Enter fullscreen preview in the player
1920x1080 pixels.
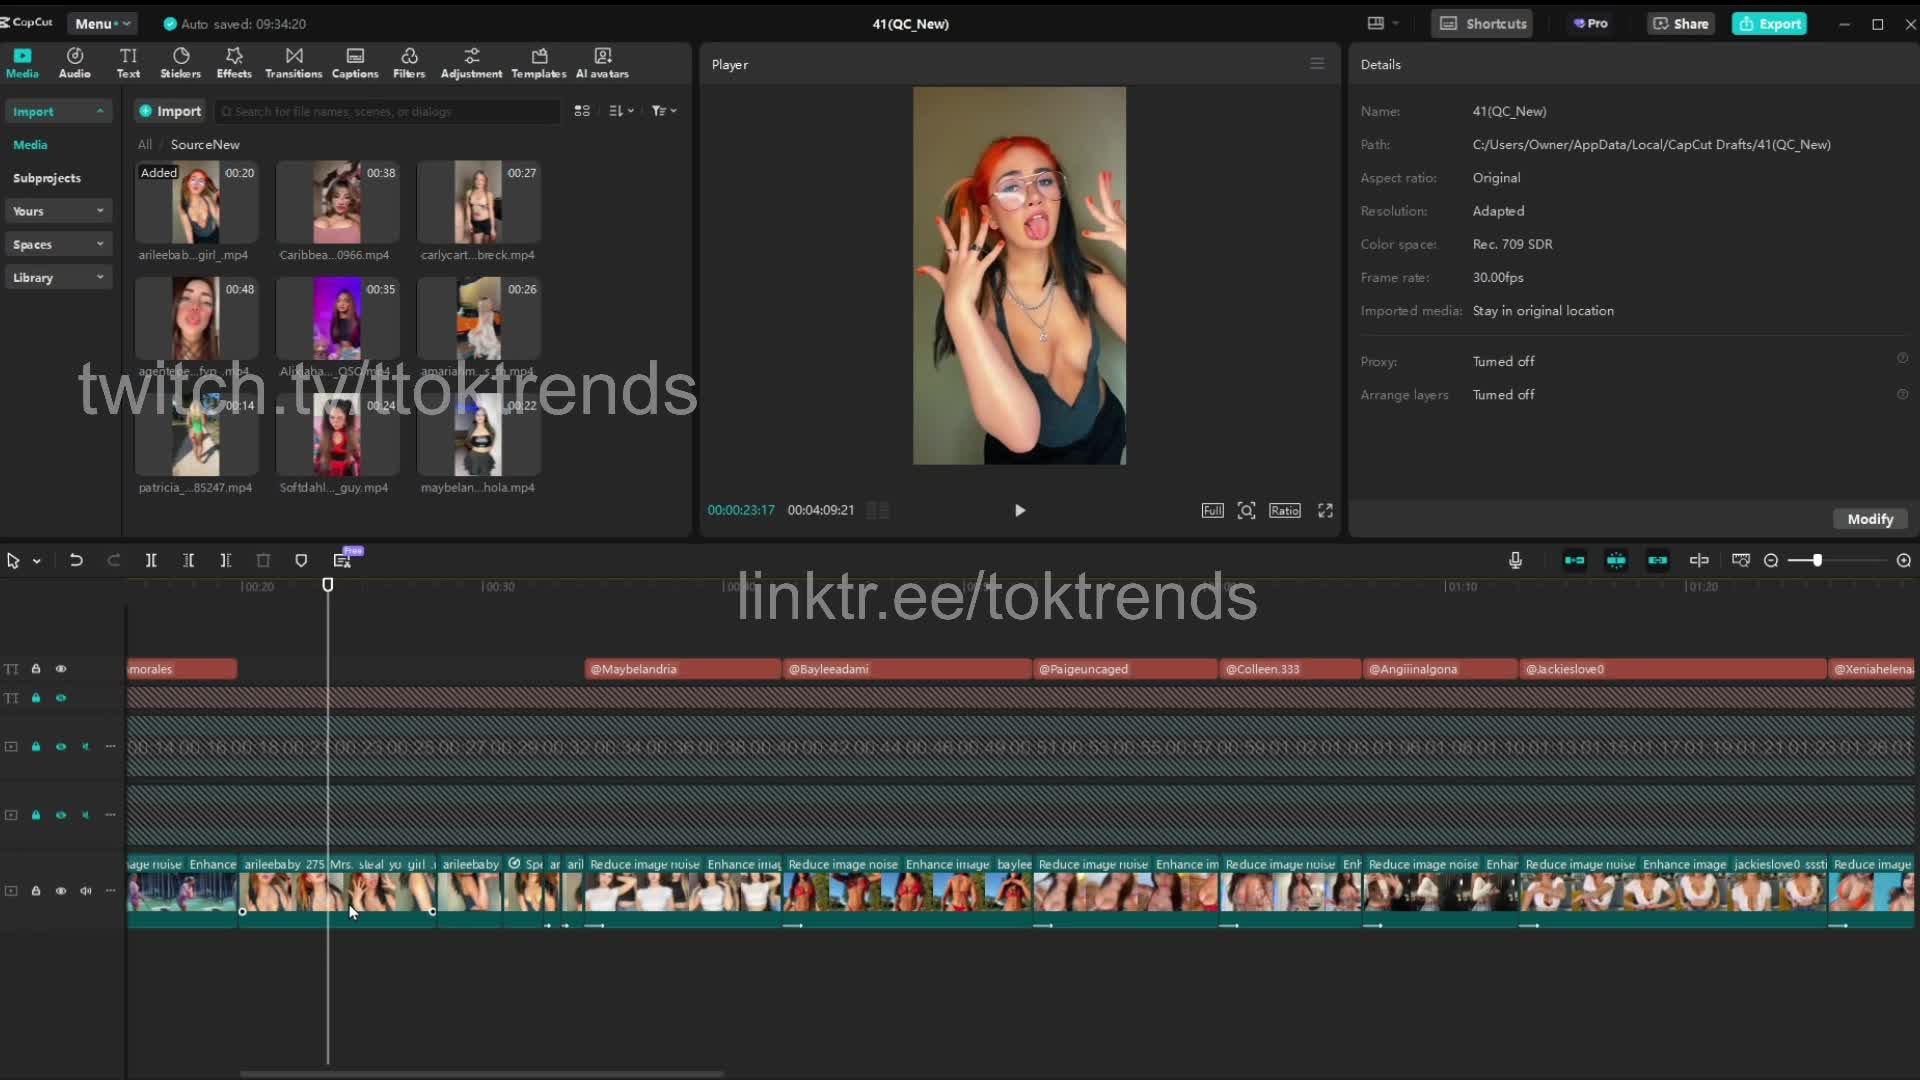1325,510
